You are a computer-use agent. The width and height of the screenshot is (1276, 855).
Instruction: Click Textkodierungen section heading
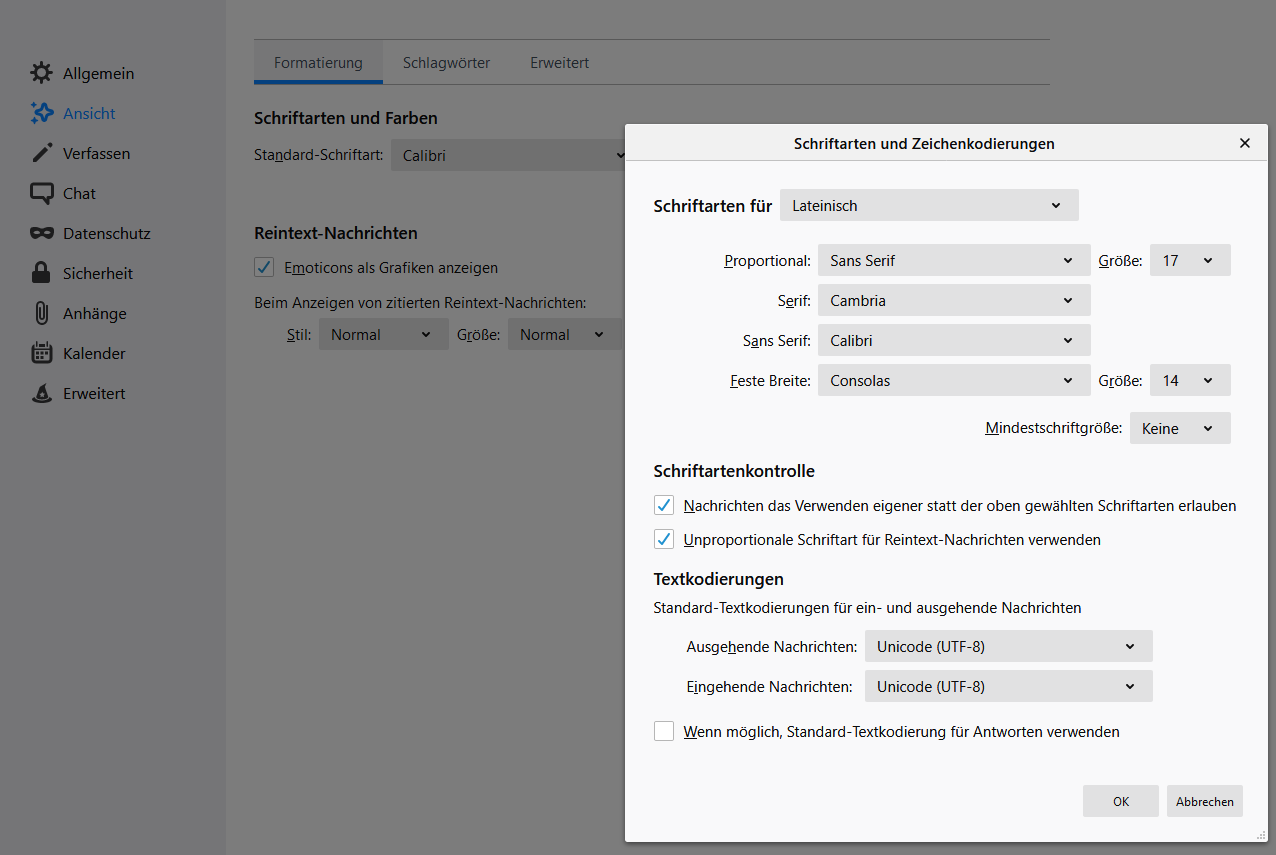(718, 578)
